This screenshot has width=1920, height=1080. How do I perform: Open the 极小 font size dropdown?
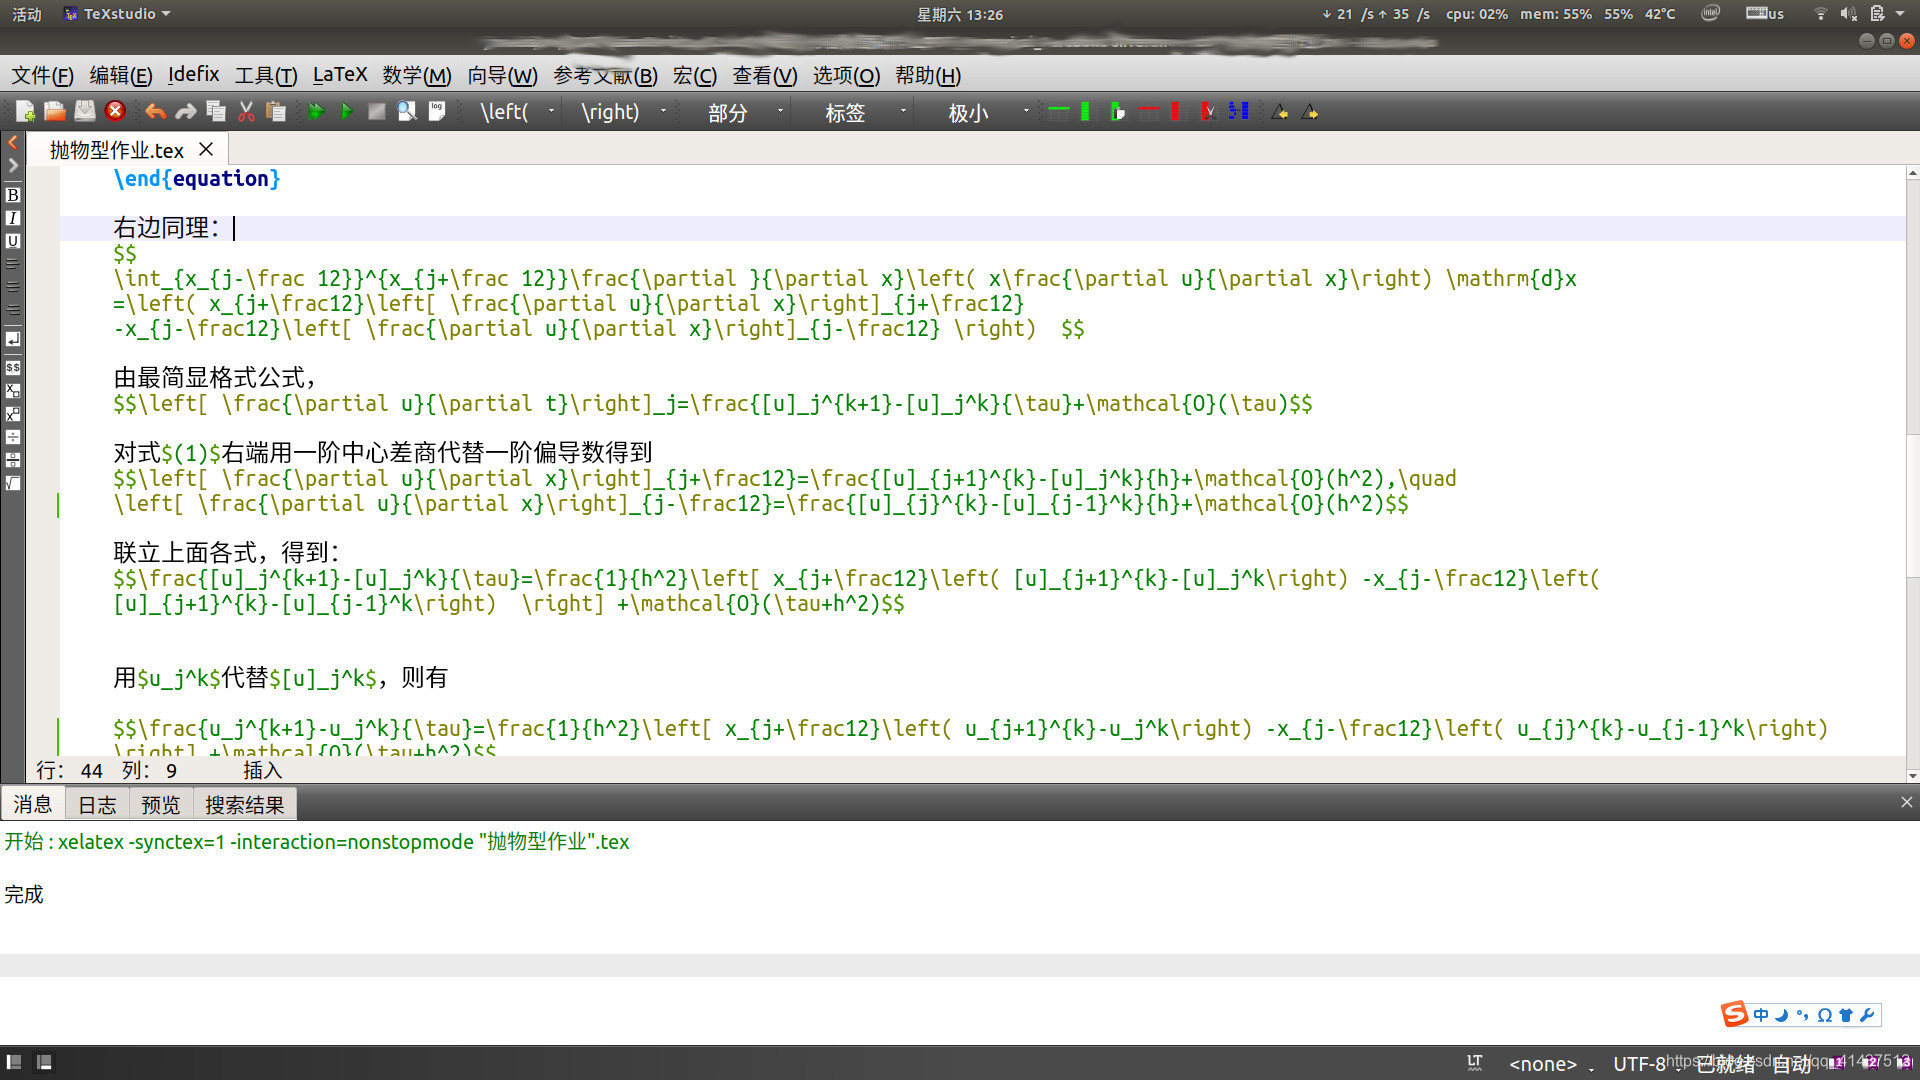1026,112
